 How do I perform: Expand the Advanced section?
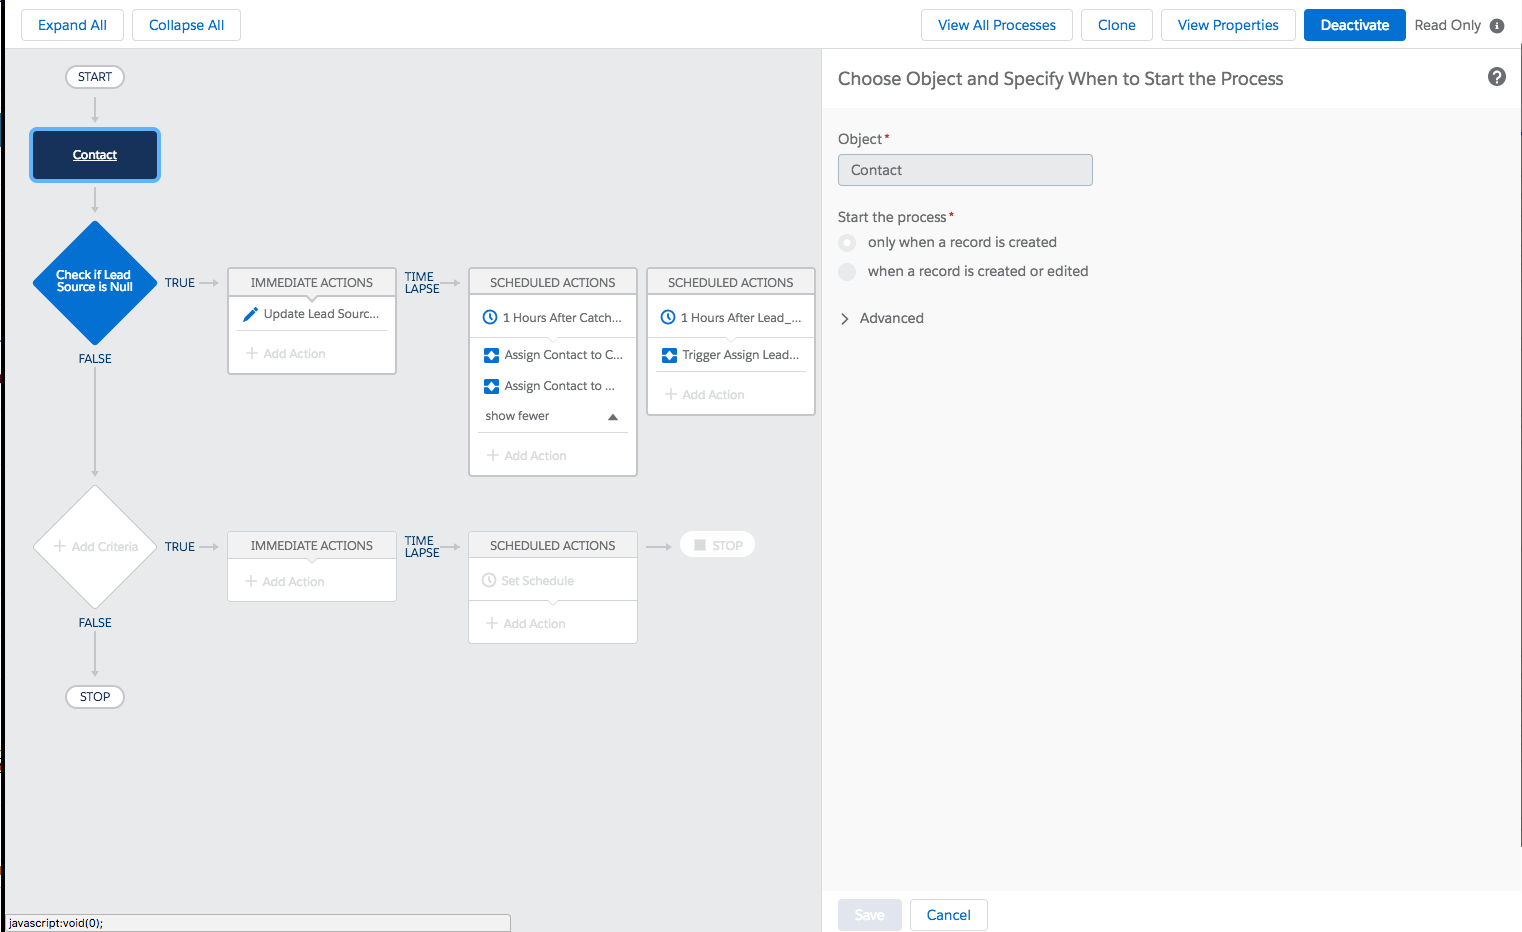click(845, 319)
